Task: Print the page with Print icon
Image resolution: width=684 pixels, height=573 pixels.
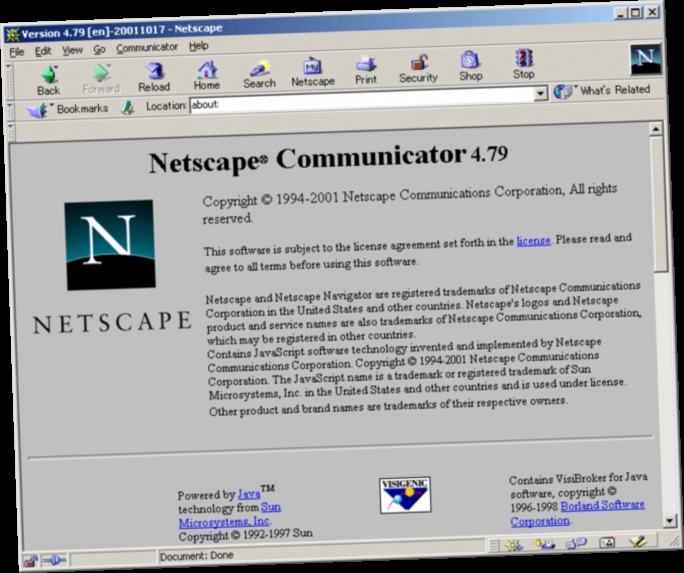Action: [366, 70]
